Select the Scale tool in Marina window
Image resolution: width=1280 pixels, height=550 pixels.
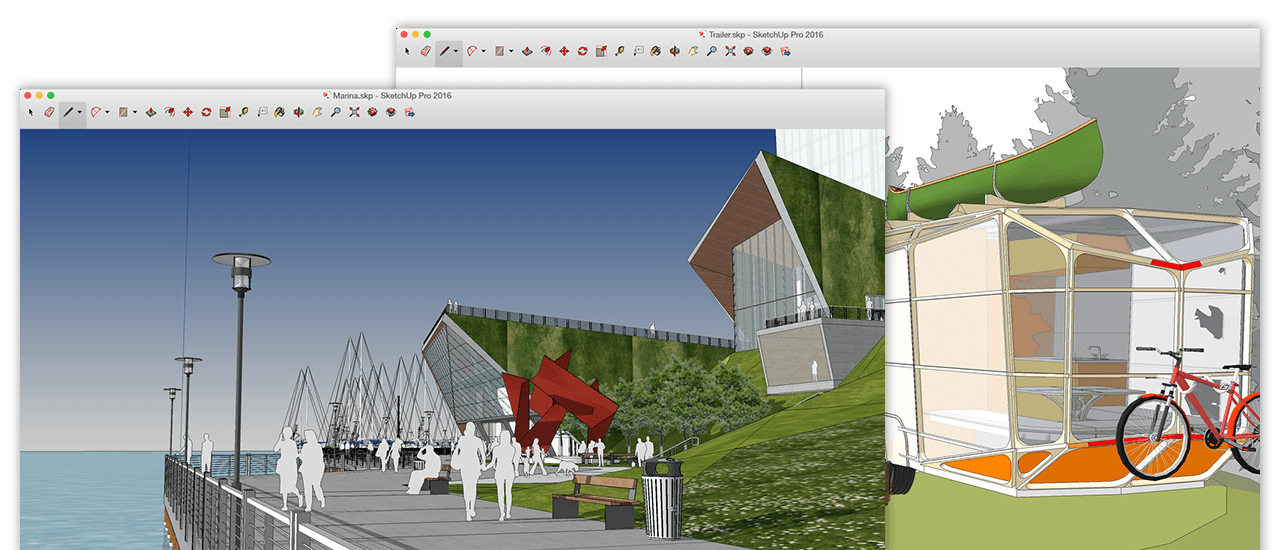click(x=224, y=112)
